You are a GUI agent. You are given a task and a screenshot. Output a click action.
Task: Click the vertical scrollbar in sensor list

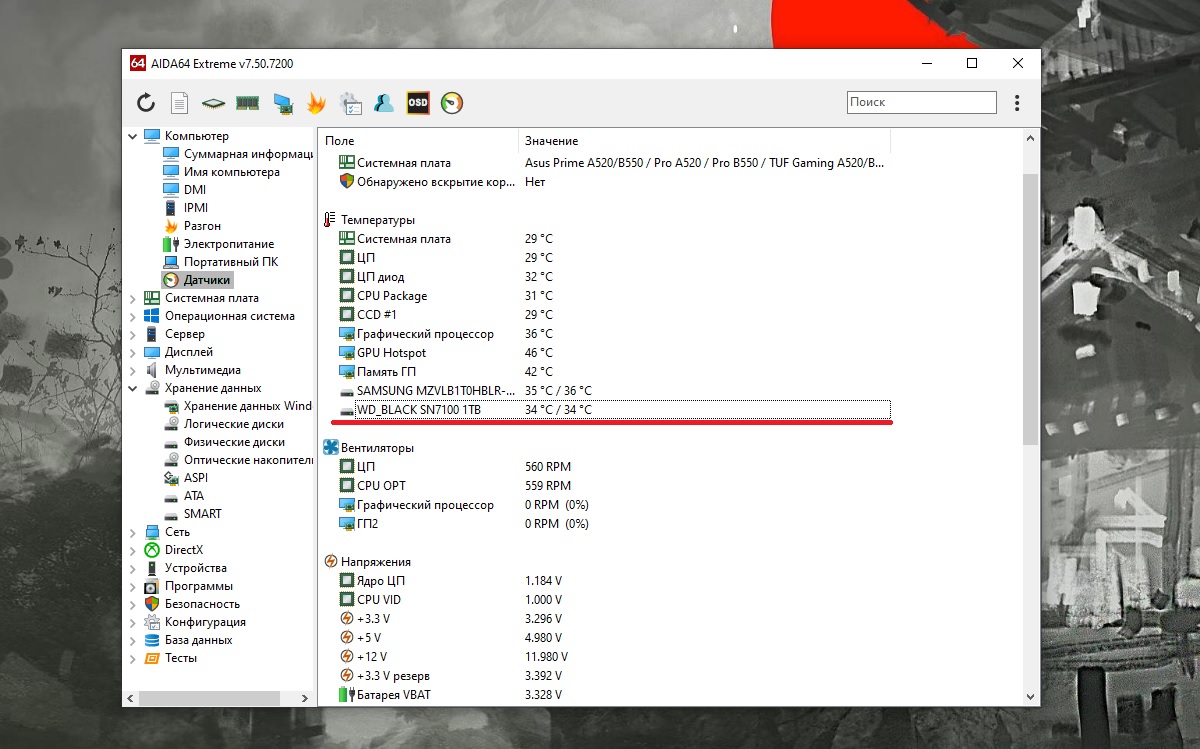[x=1031, y=310]
